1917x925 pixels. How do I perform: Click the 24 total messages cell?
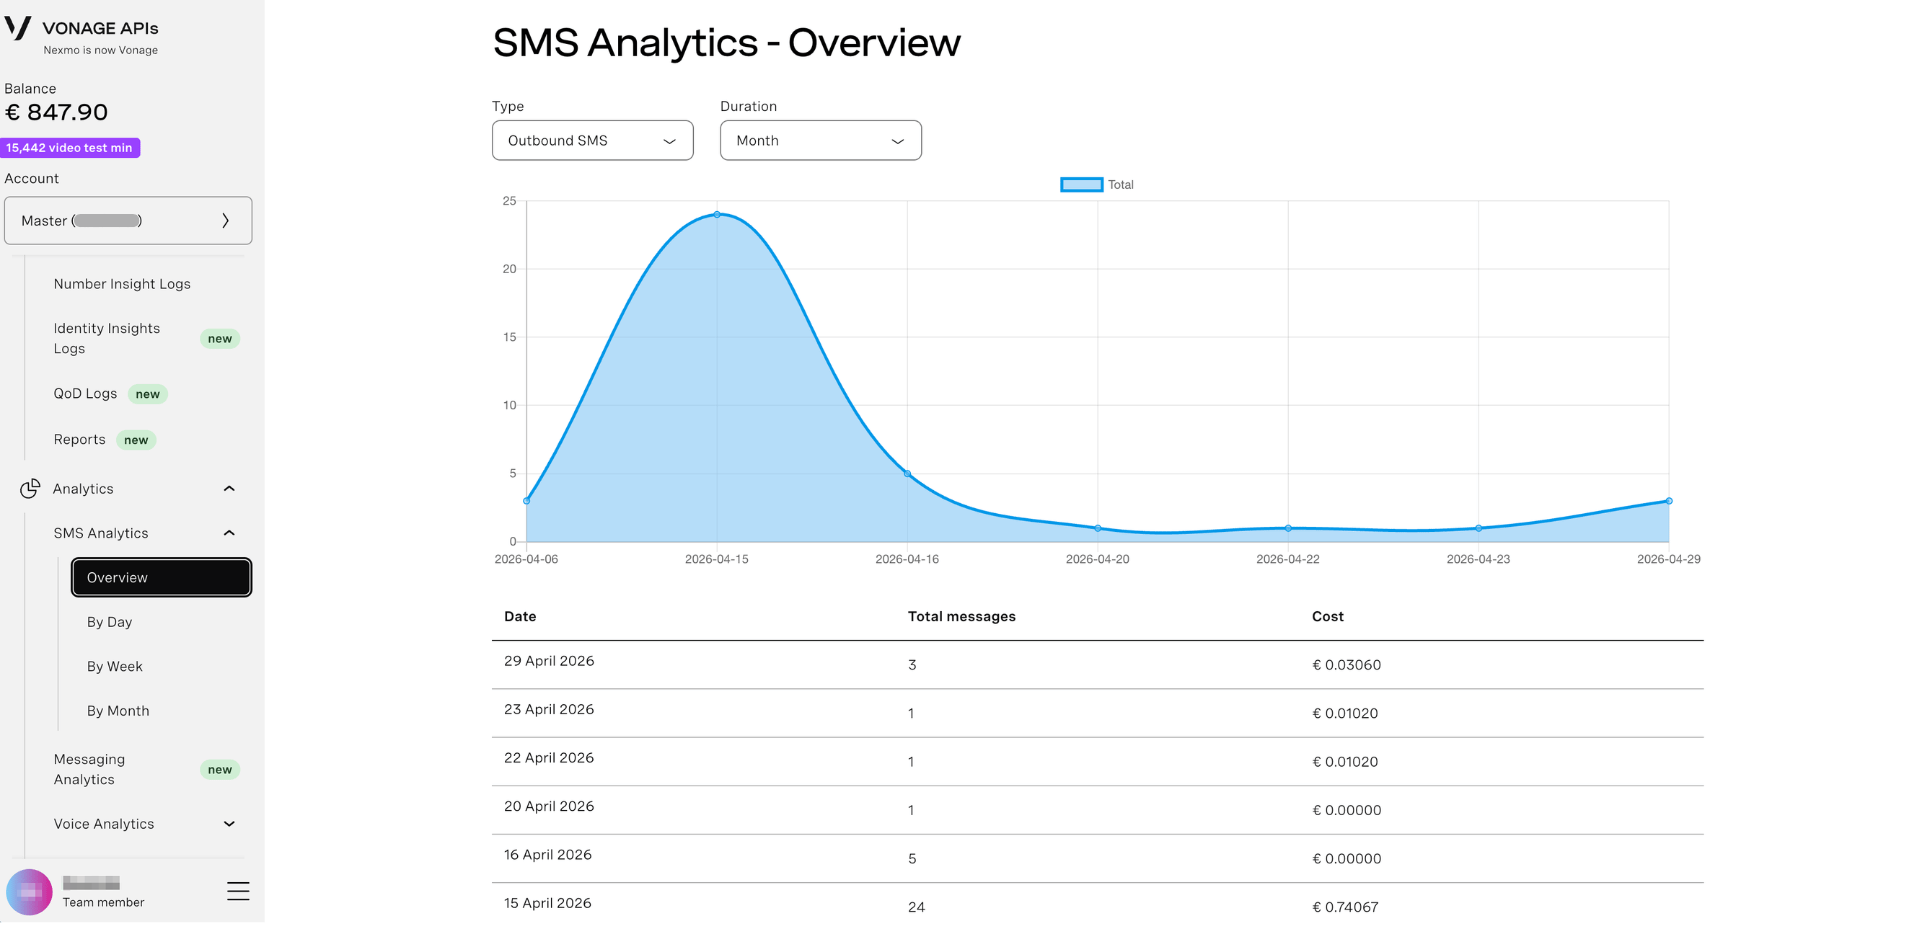tap(916, 907)
